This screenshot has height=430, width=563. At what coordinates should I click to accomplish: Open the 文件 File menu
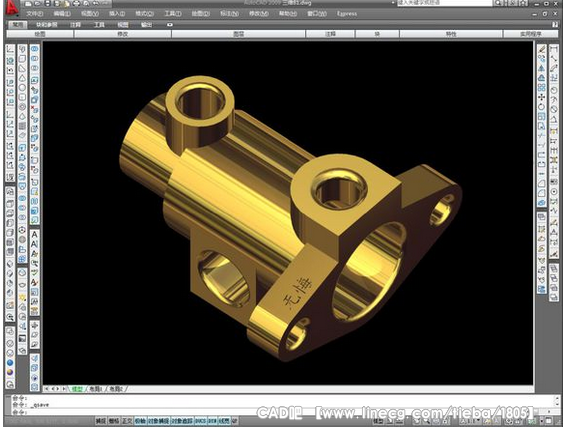35,14
